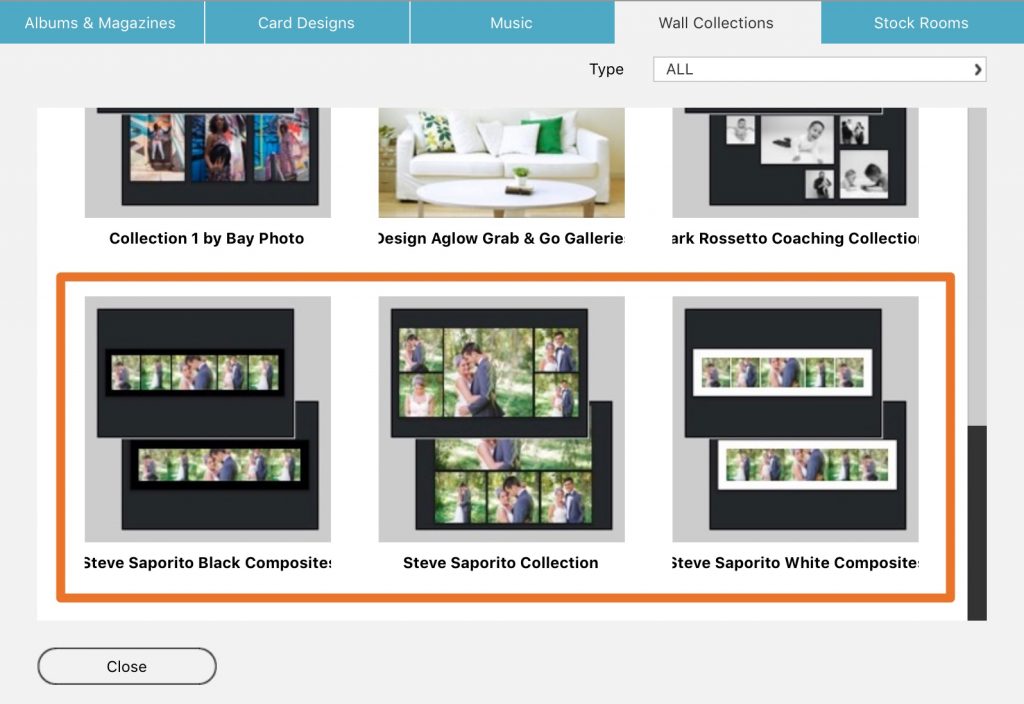Click the Type dropdown chevron arrow
This screenshot has width=1024, height=704.
click(x=977, y=69)
